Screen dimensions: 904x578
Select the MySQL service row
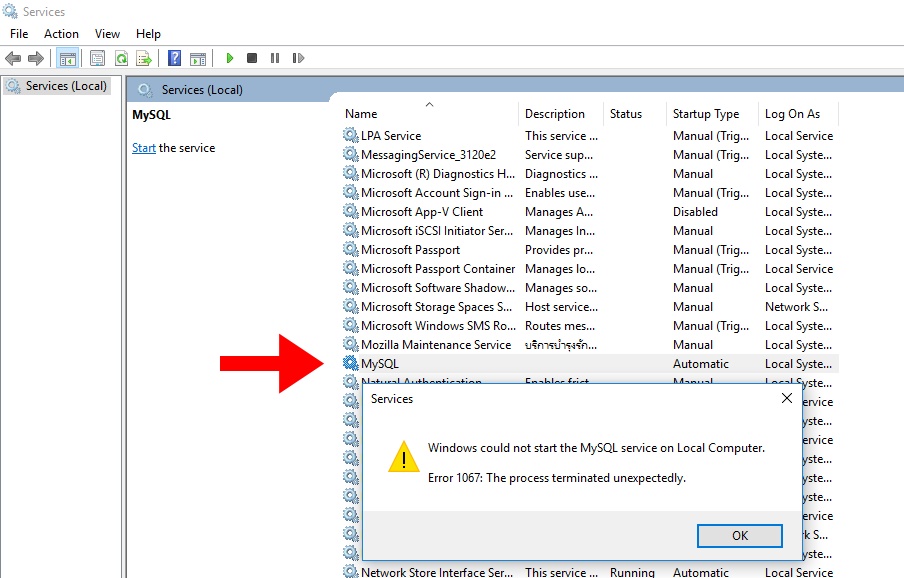590,364
